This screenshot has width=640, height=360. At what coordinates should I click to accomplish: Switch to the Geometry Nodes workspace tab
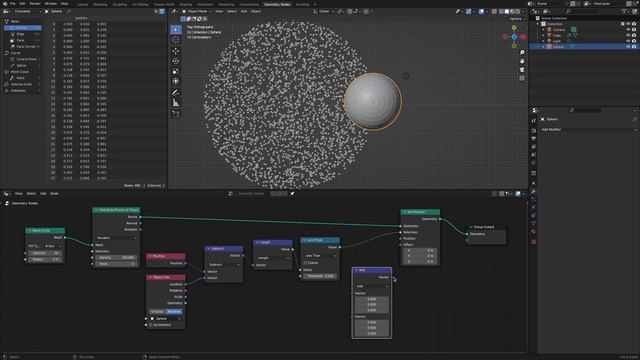[278, 4]
